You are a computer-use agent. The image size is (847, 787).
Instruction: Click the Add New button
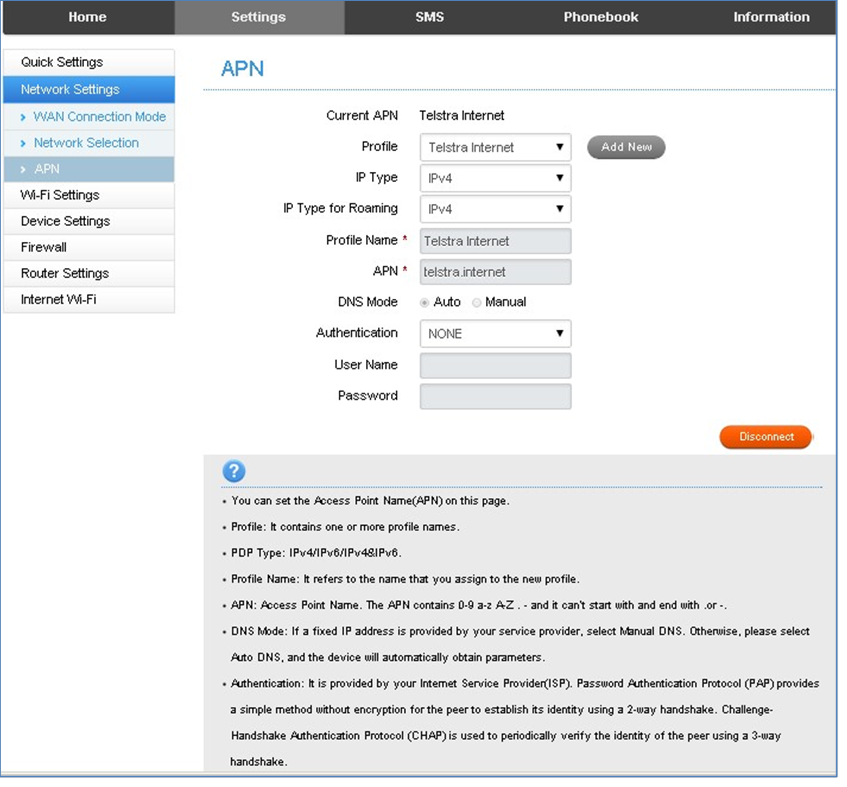[x=625, y=147]
